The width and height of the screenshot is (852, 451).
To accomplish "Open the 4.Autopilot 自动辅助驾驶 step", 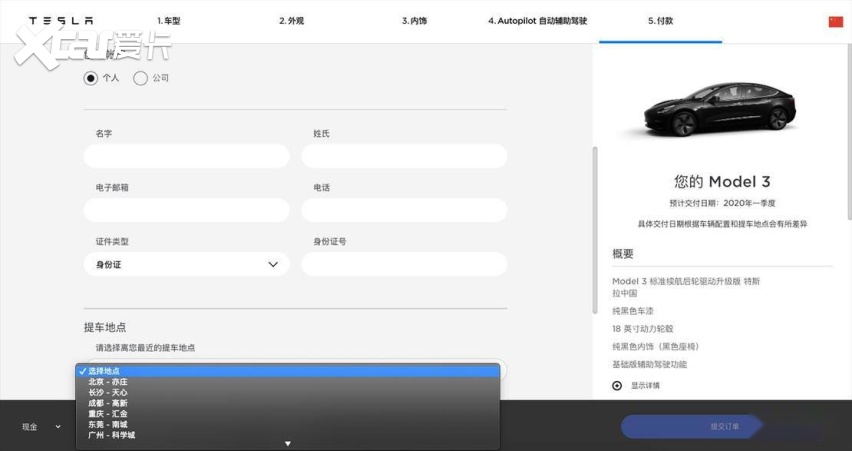I will [x=538, y=20].
